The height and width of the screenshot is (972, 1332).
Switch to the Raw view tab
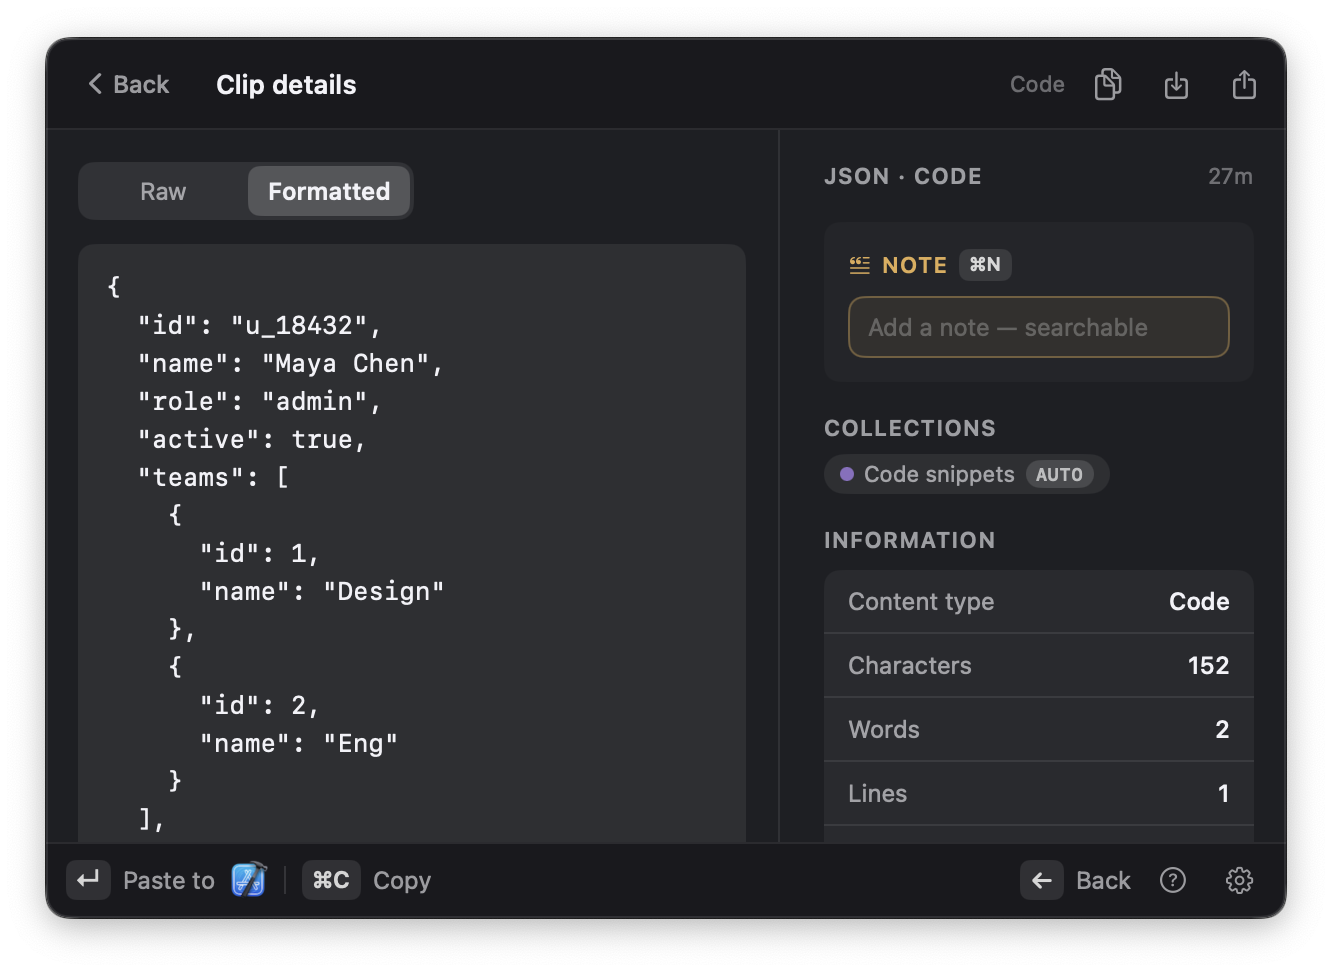click(163, 191)
